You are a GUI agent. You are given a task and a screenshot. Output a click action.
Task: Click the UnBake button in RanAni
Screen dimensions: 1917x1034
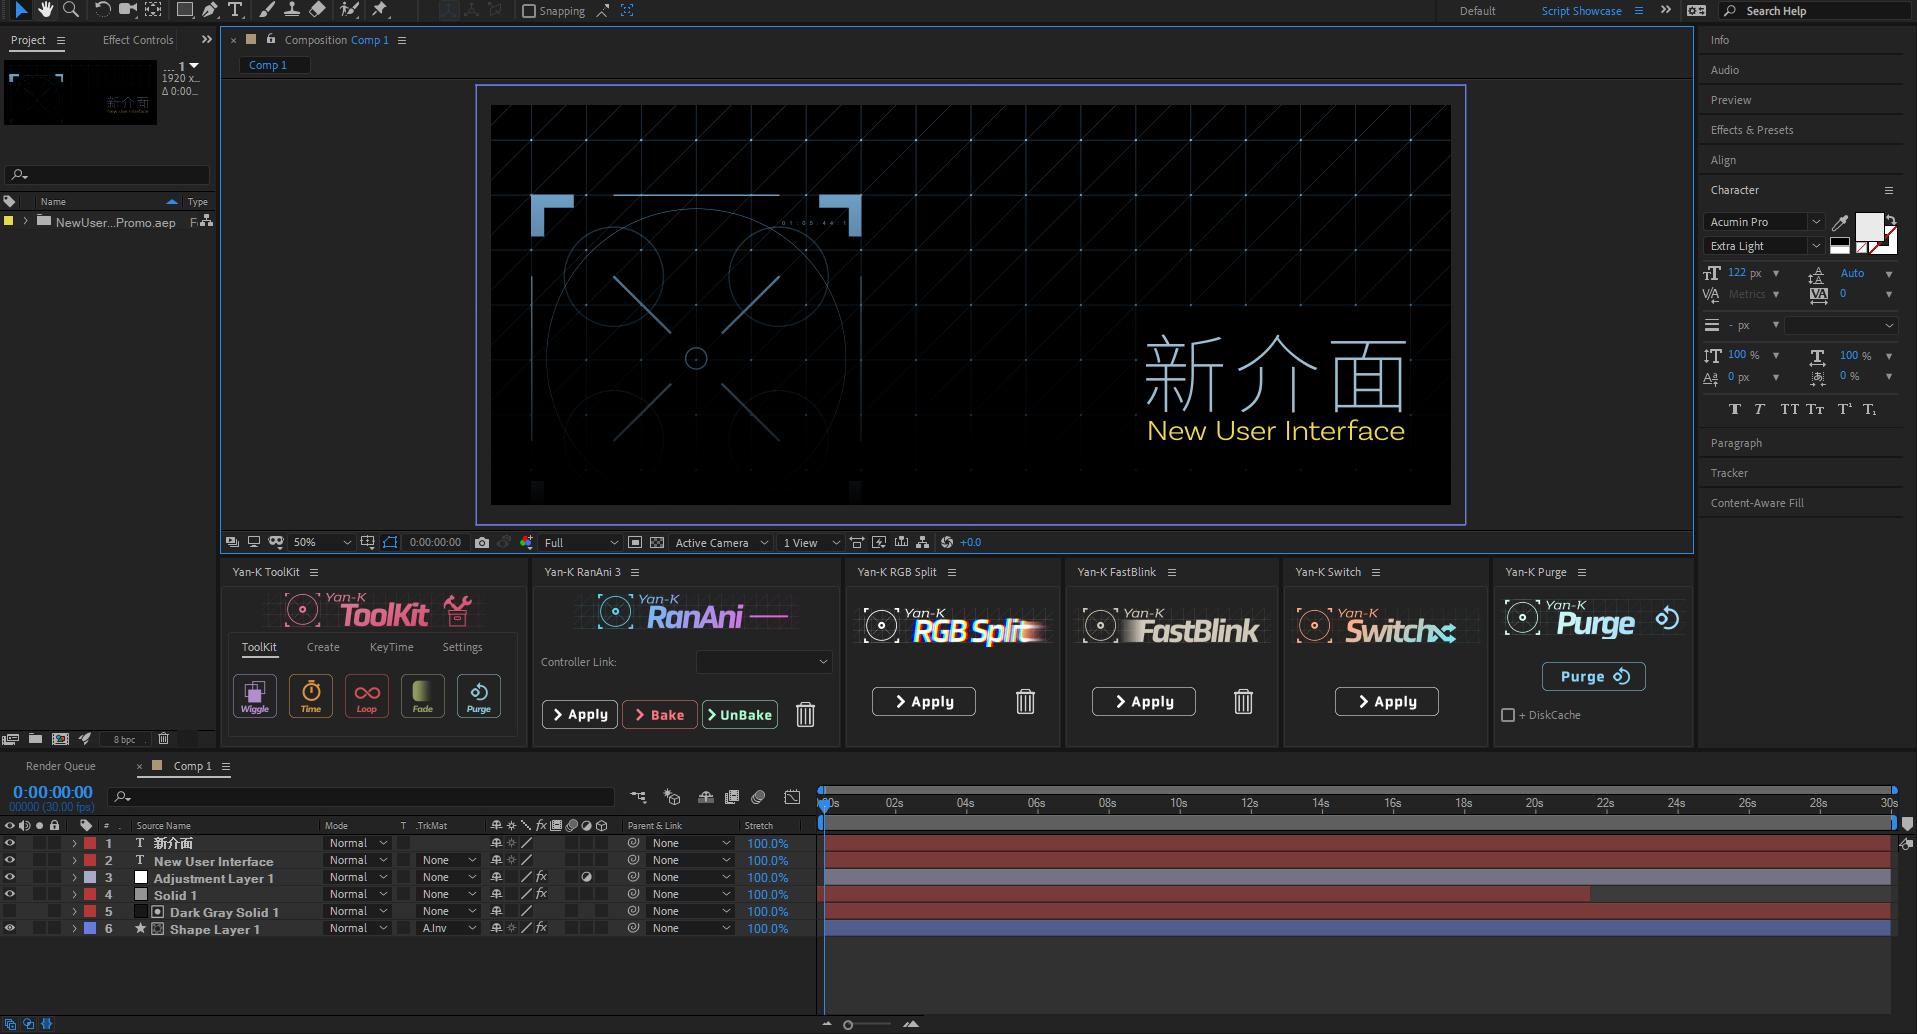tap(740, 715)
